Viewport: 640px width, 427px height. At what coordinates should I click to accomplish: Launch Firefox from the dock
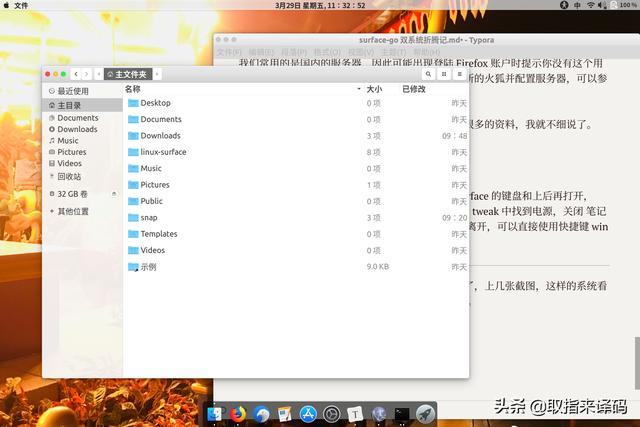pyautogui.click(x=238, y=414)
